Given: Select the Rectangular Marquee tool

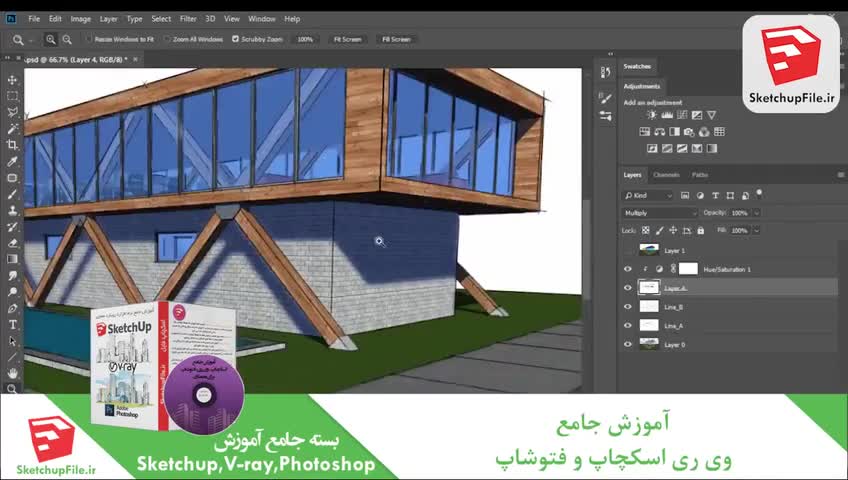Looking at the screenshot, I should (x=12, y=96).
